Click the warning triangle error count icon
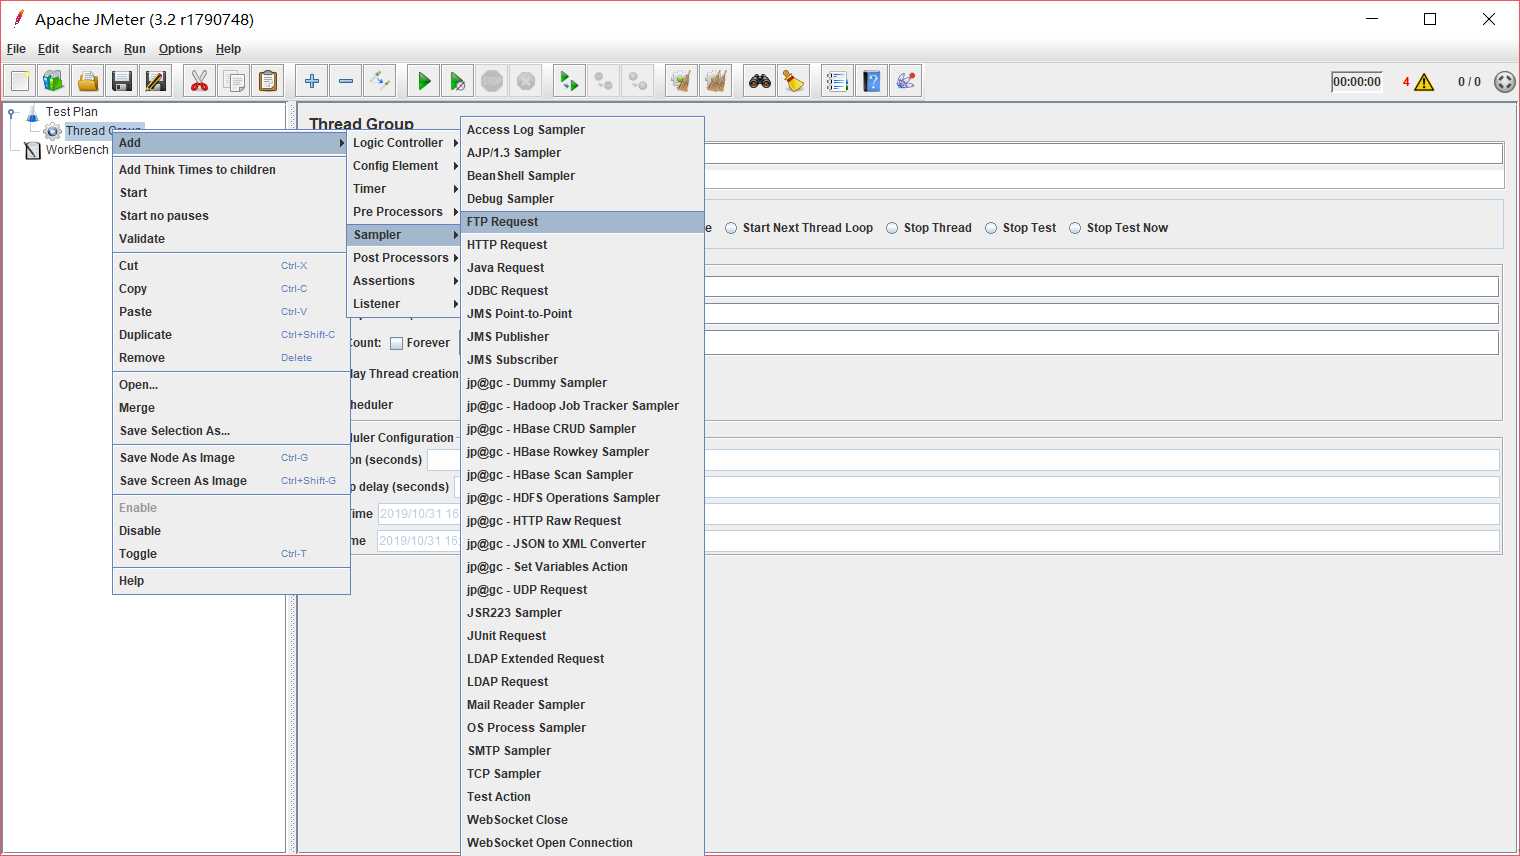Screen dimensions: 1520x856 click(1424, 82)
